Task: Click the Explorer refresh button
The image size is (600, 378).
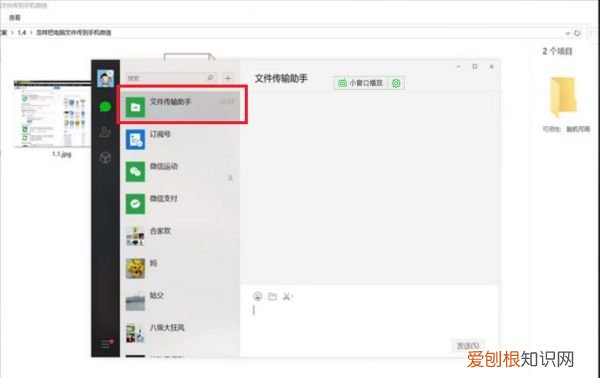Action: pos(577,33)
